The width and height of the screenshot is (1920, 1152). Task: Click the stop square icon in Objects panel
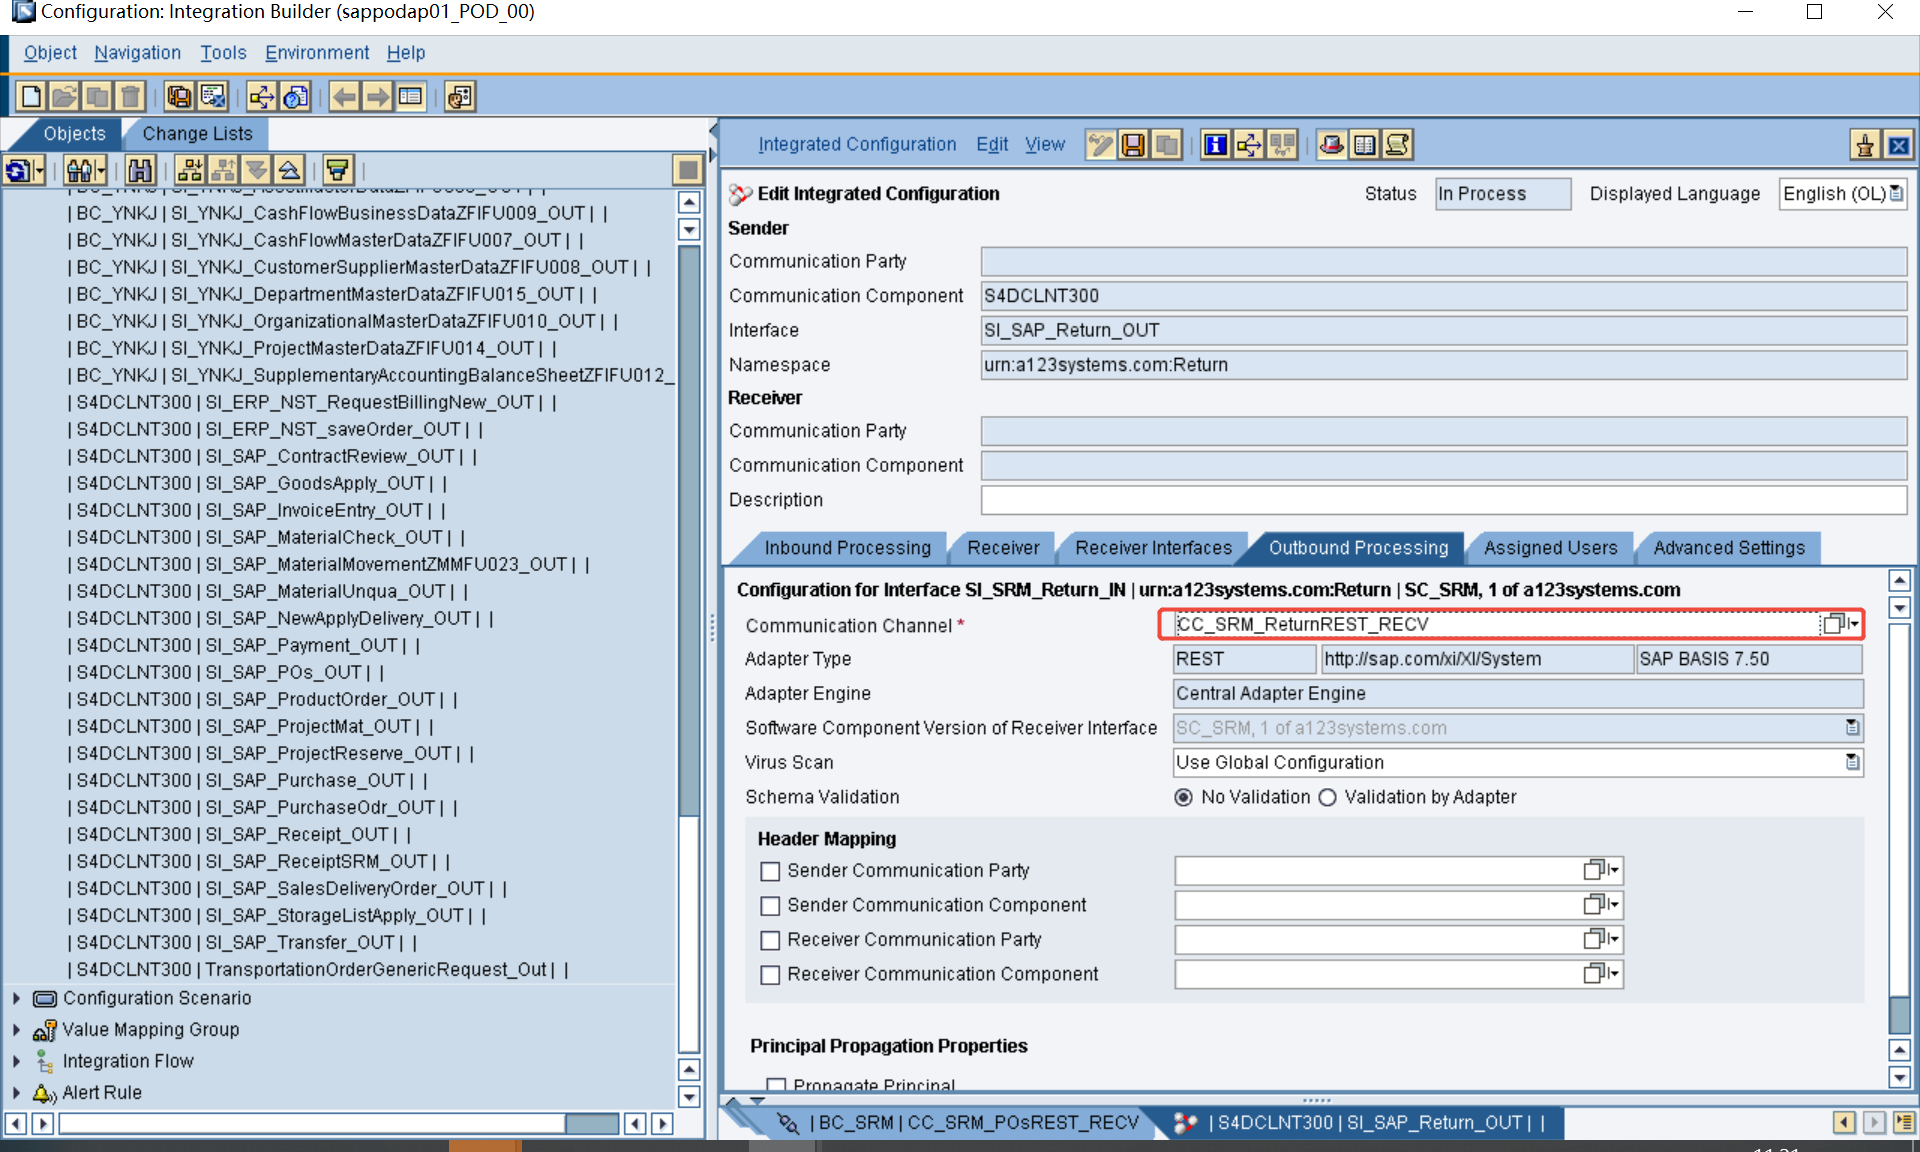tap(688, 170)
